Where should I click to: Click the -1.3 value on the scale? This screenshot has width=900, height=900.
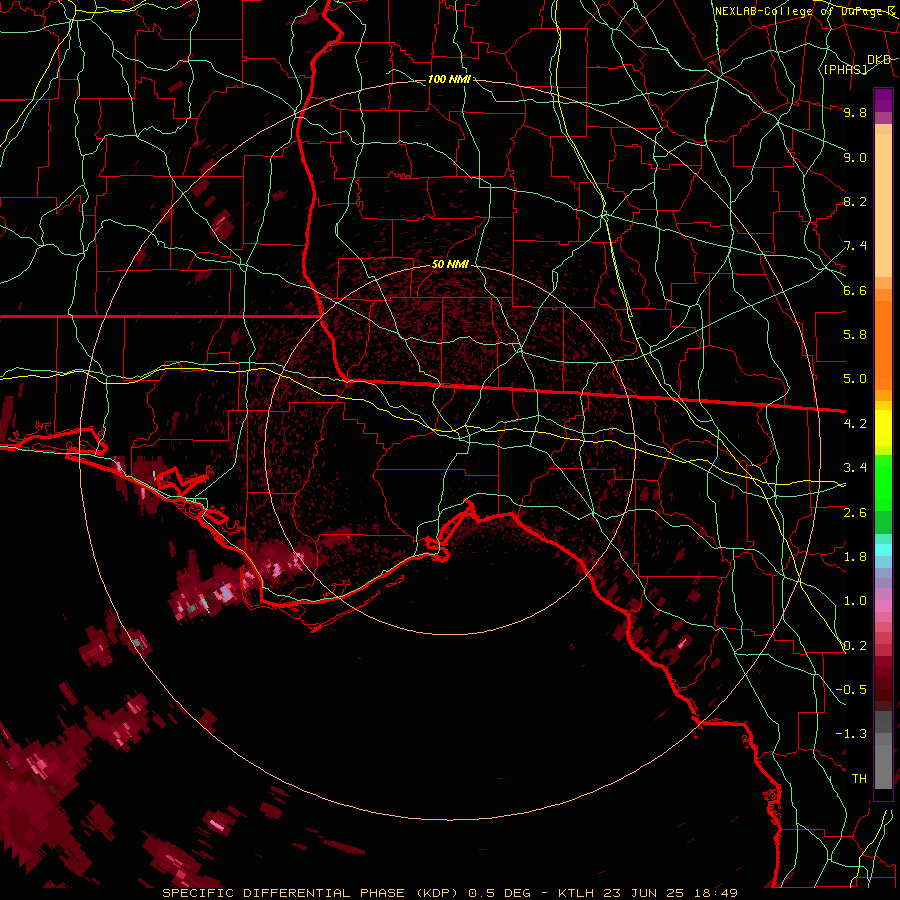coord(851,734)
